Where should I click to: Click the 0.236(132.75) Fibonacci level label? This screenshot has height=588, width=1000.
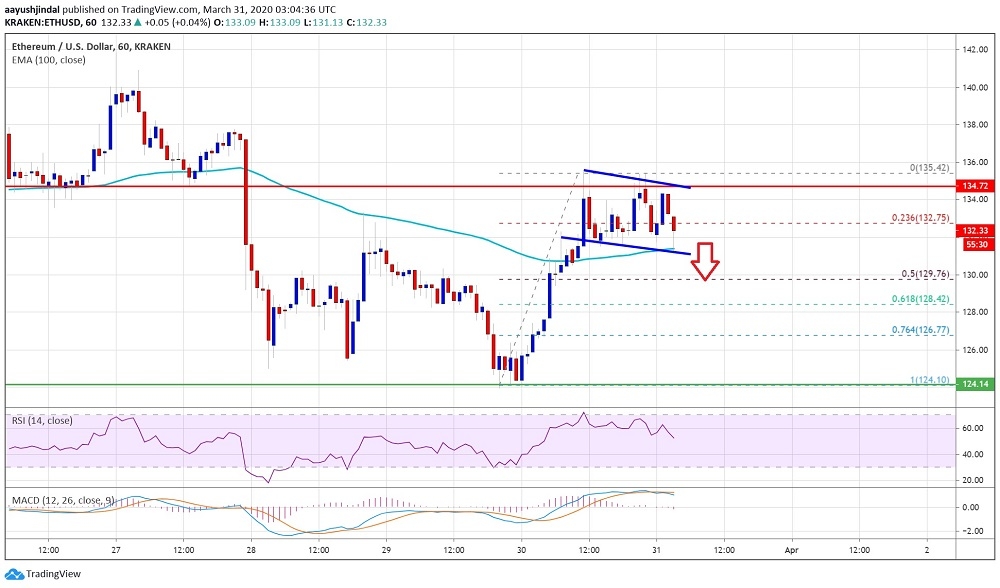coord(920,217)
